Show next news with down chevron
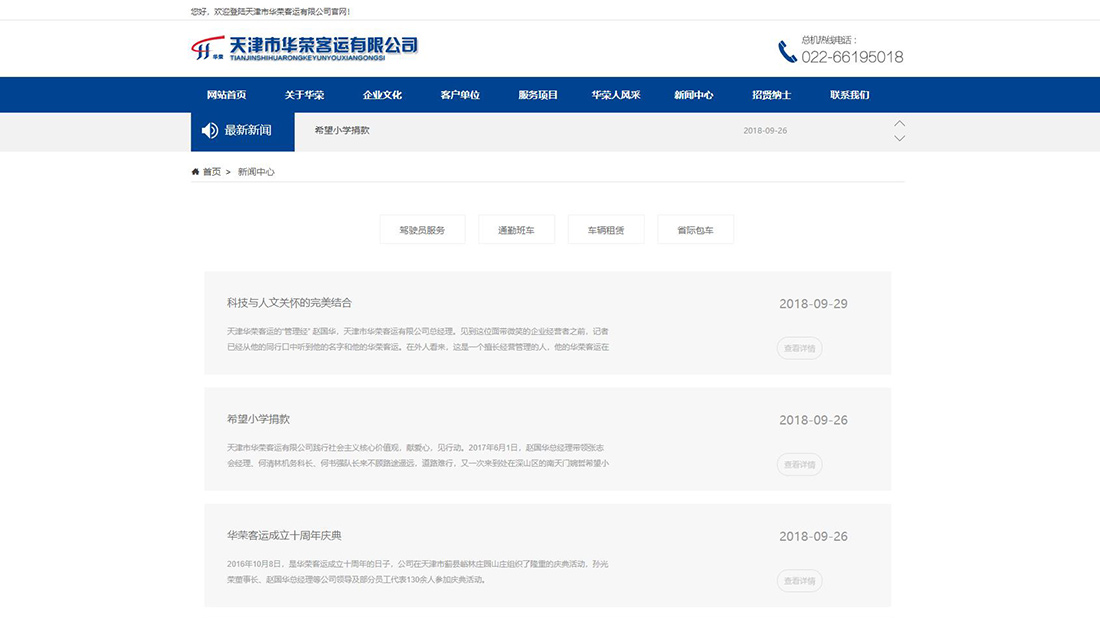This screenshot has height=618, width=1100. pyautogui.click(x=899, y=139)
